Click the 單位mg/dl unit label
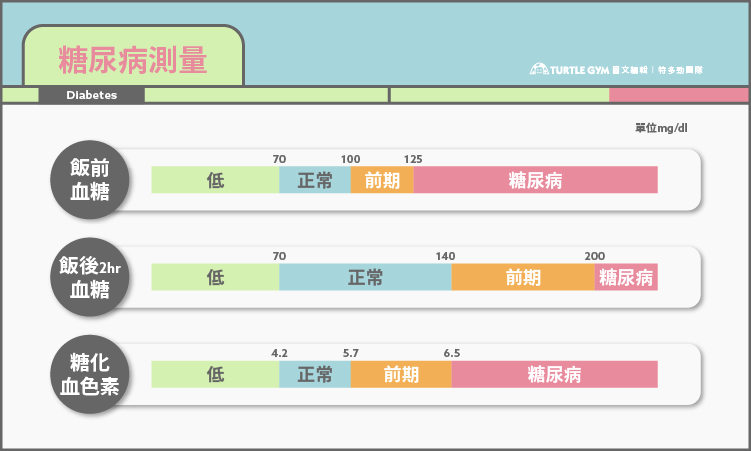The height and width of the screenshot is (451, 751). tap(661, 128)
